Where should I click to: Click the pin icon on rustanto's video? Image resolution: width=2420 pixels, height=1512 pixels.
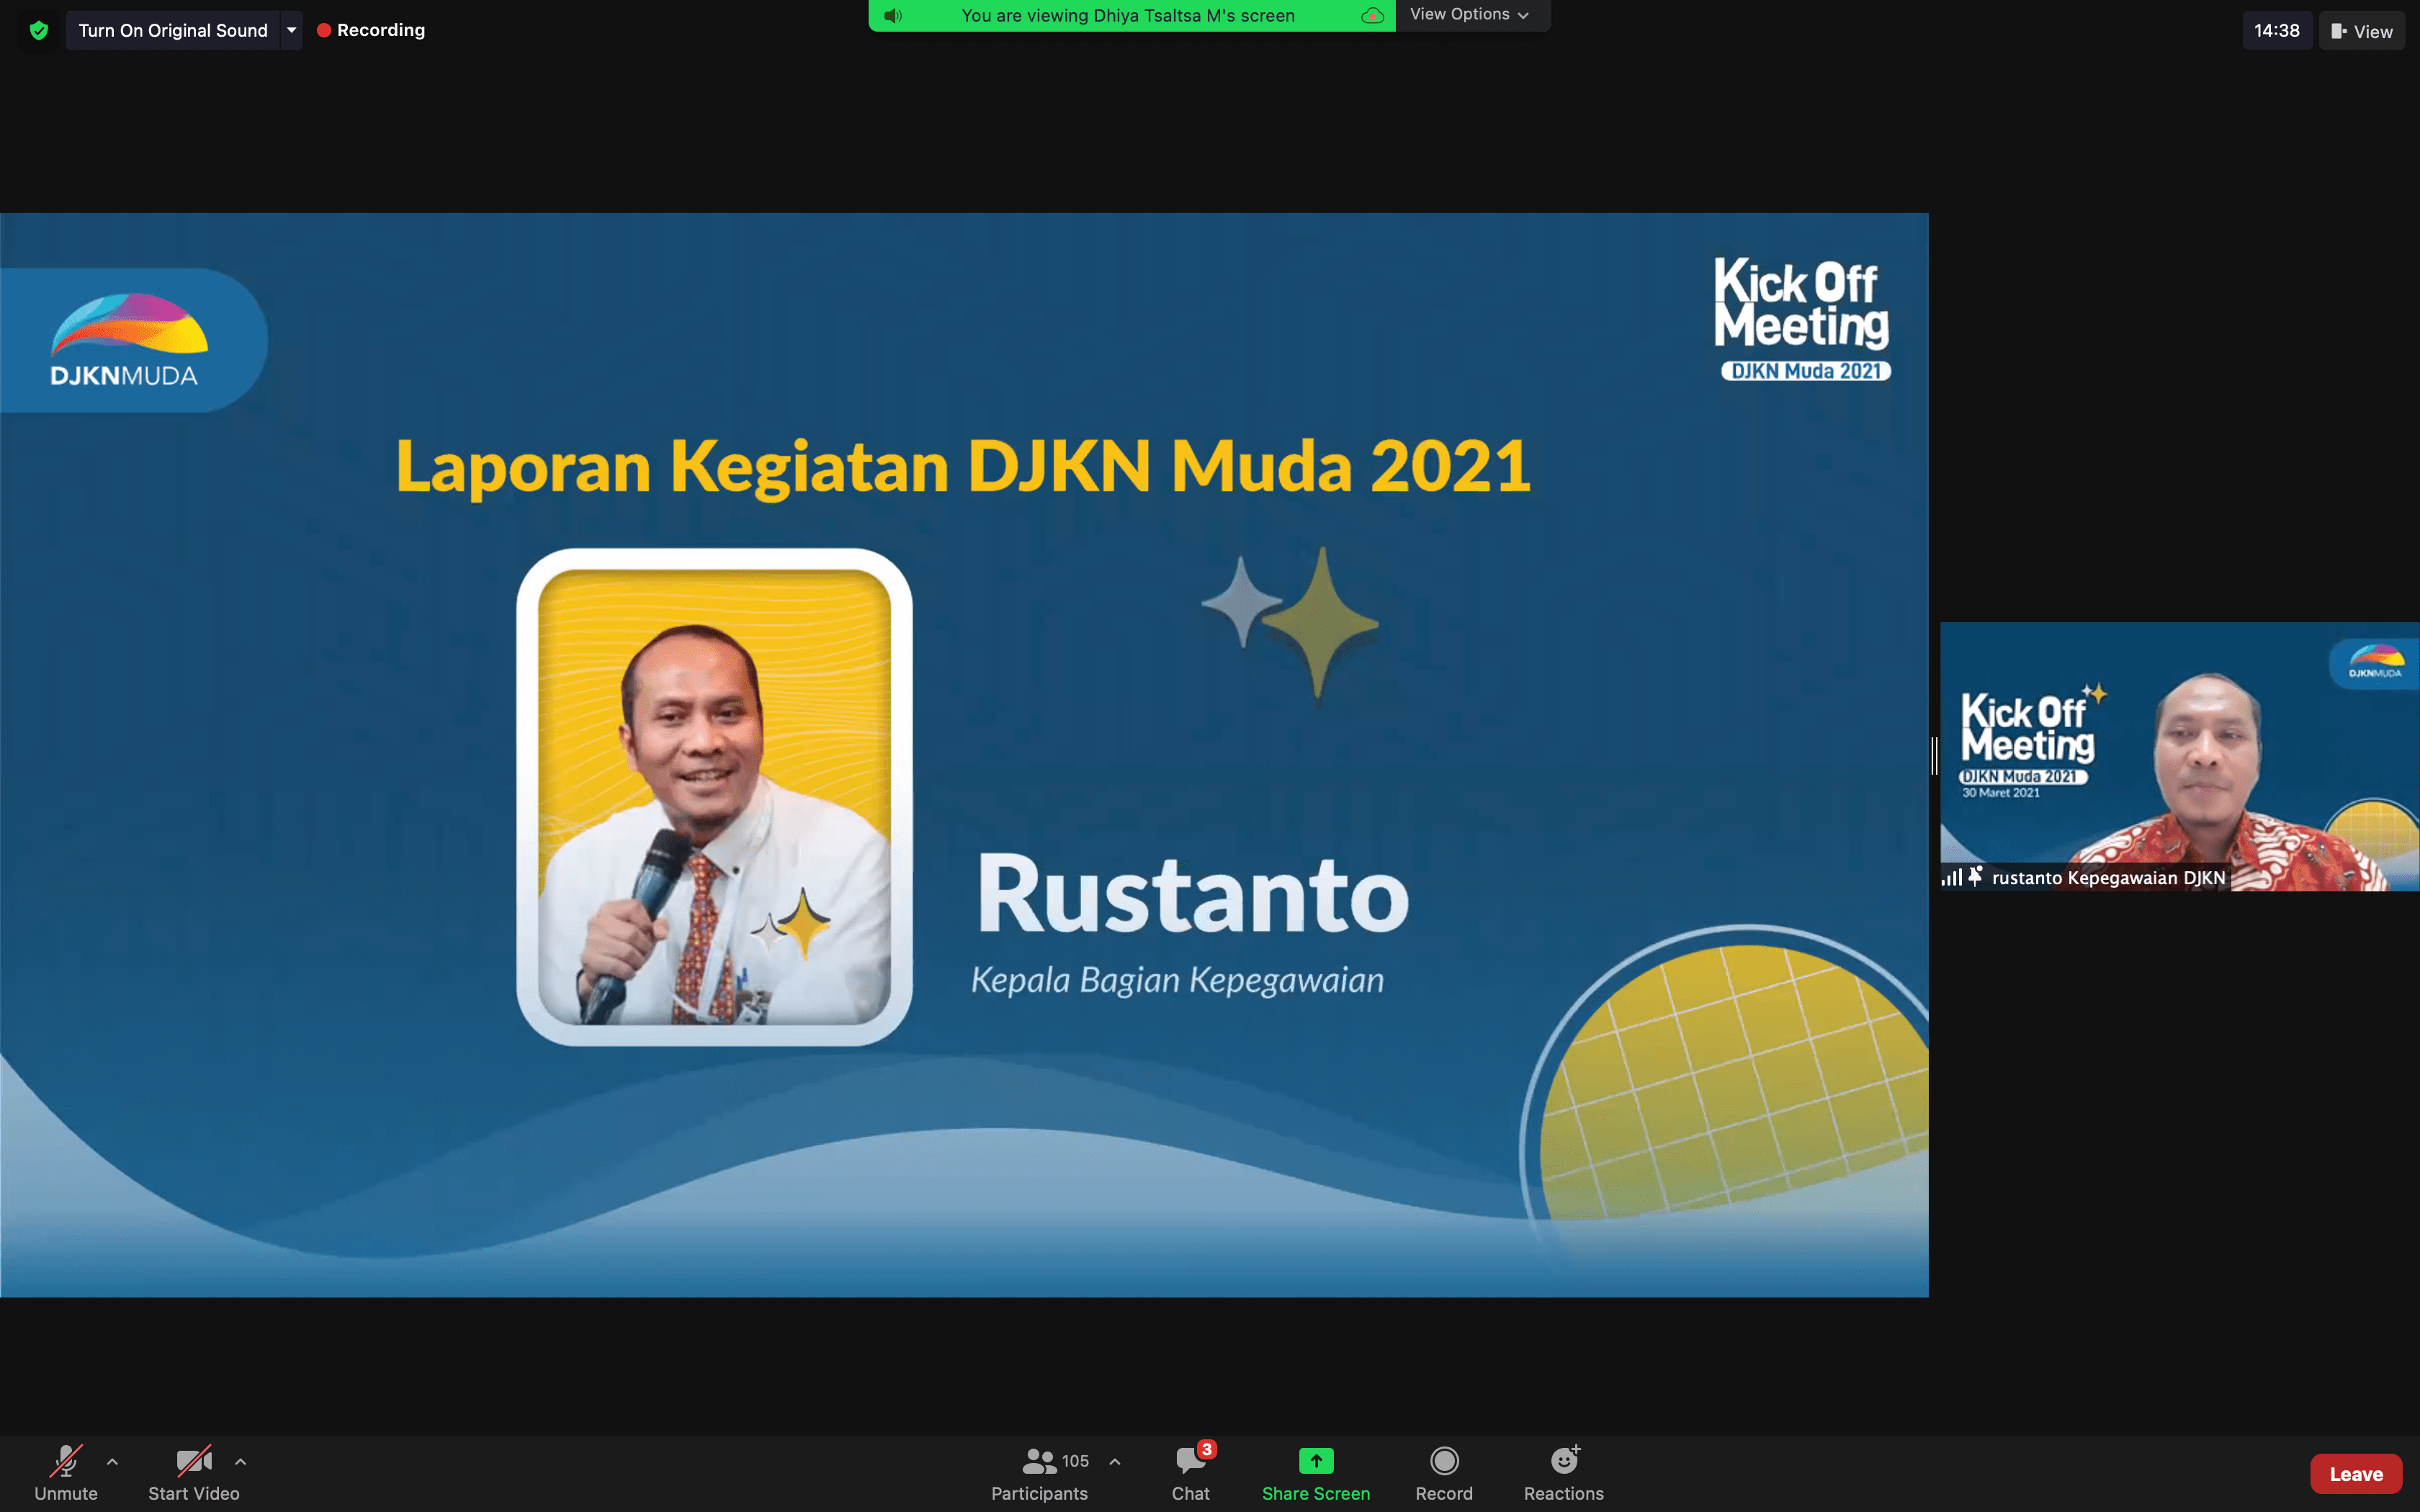[1975, 876]
